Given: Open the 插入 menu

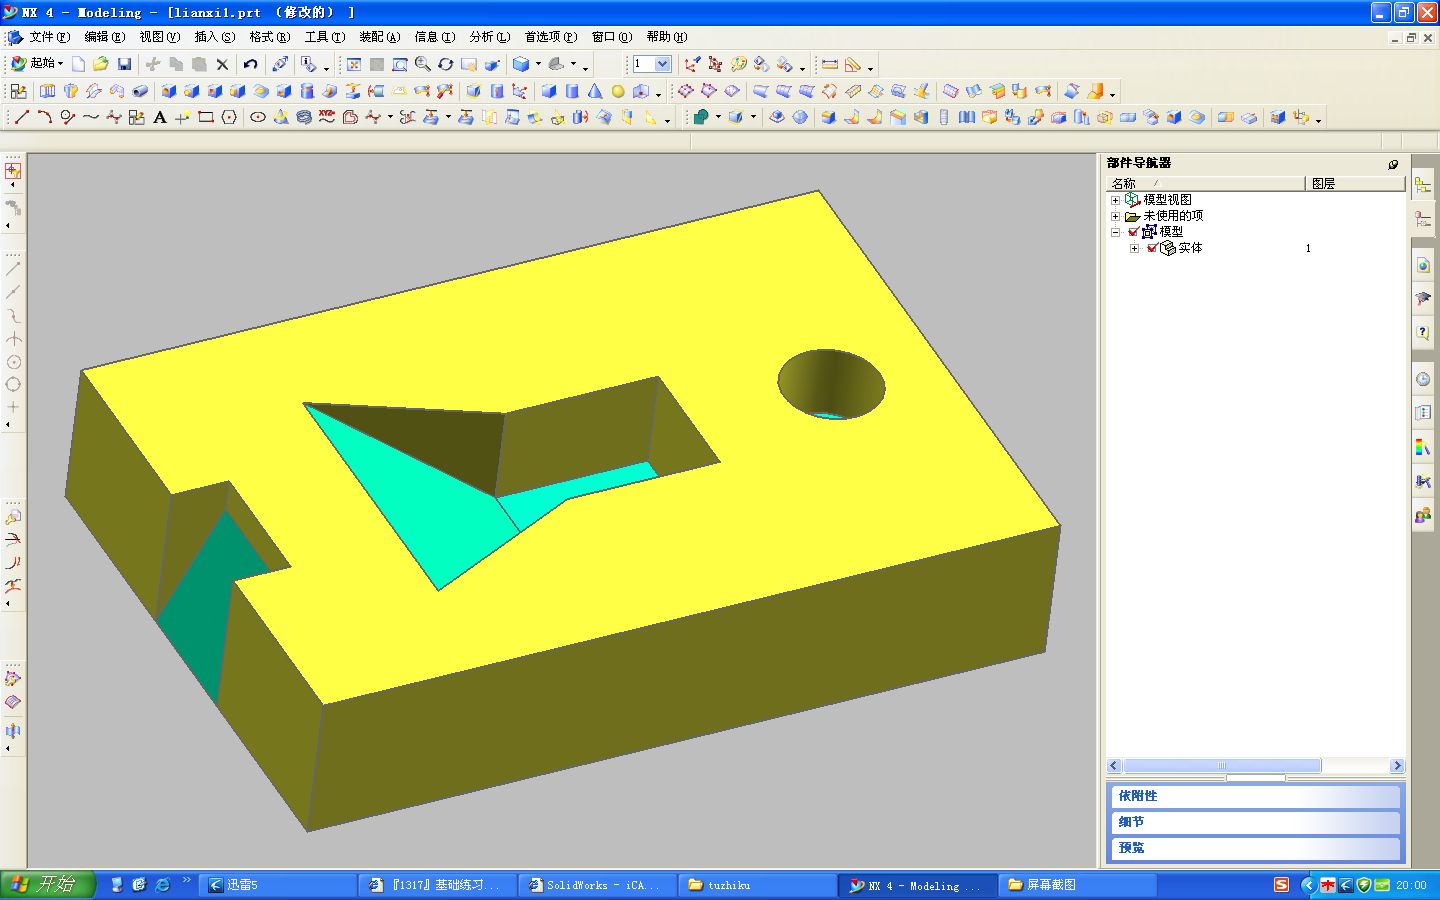Looking at the screenshot, I should tap(214, 37).
